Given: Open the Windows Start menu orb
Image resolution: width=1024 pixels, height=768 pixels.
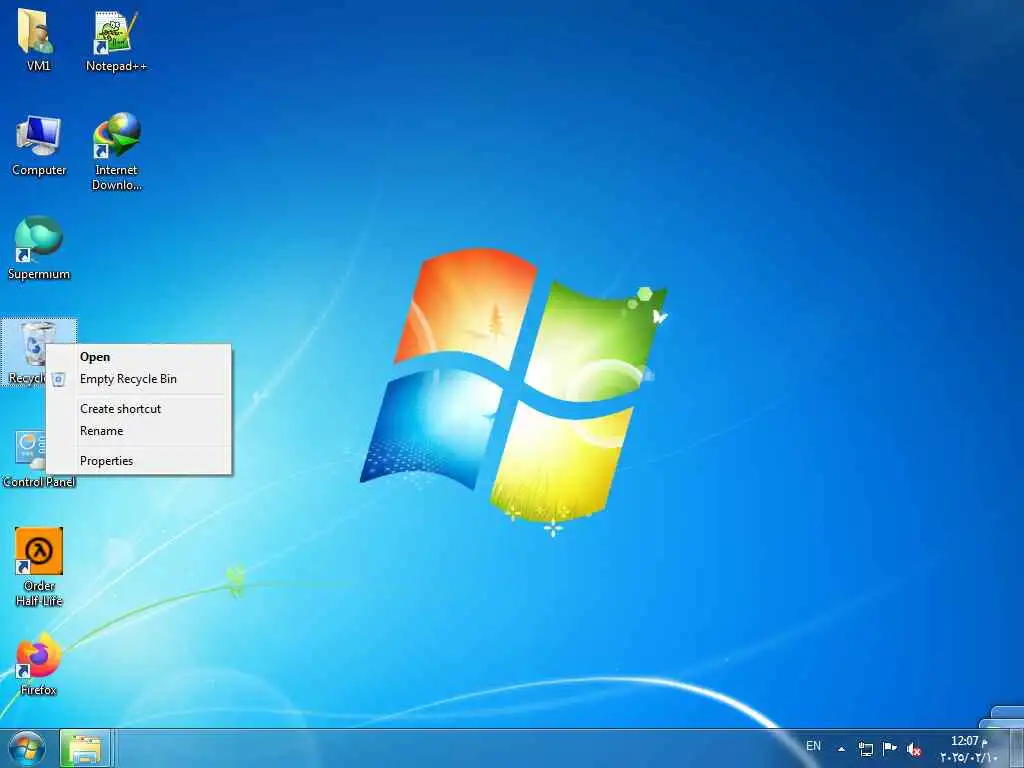Looking at the screenshot, I should tap(27, 748).
